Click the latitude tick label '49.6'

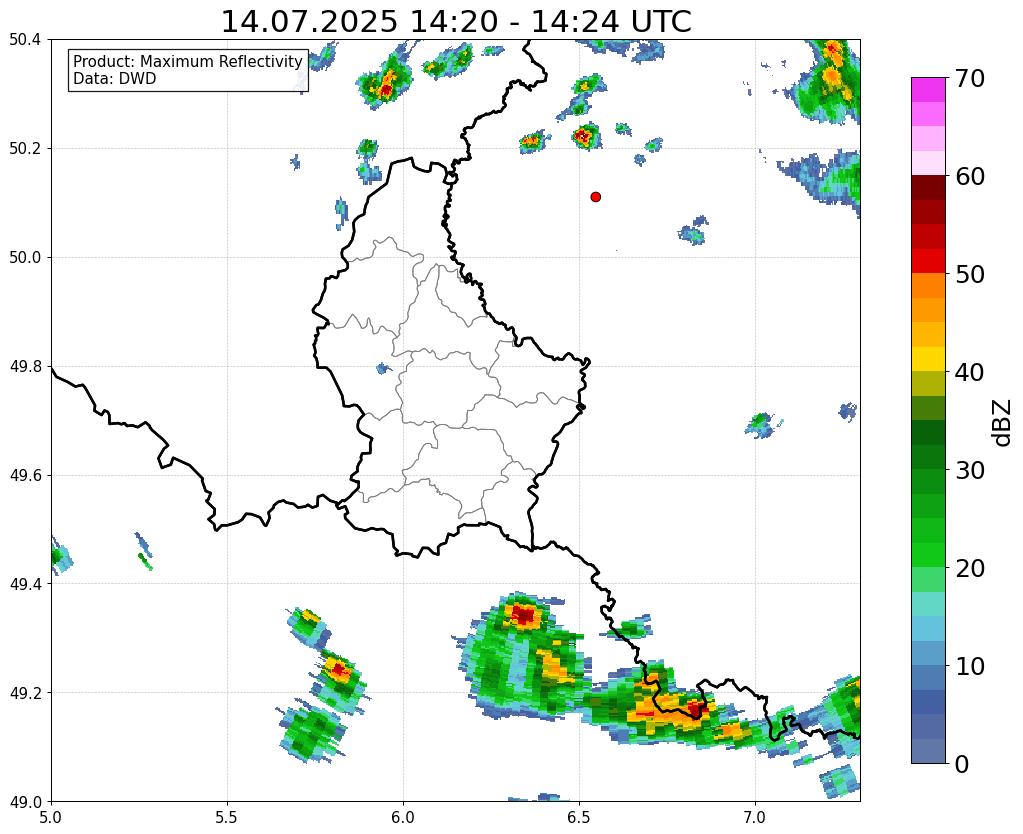click(25, 475)
